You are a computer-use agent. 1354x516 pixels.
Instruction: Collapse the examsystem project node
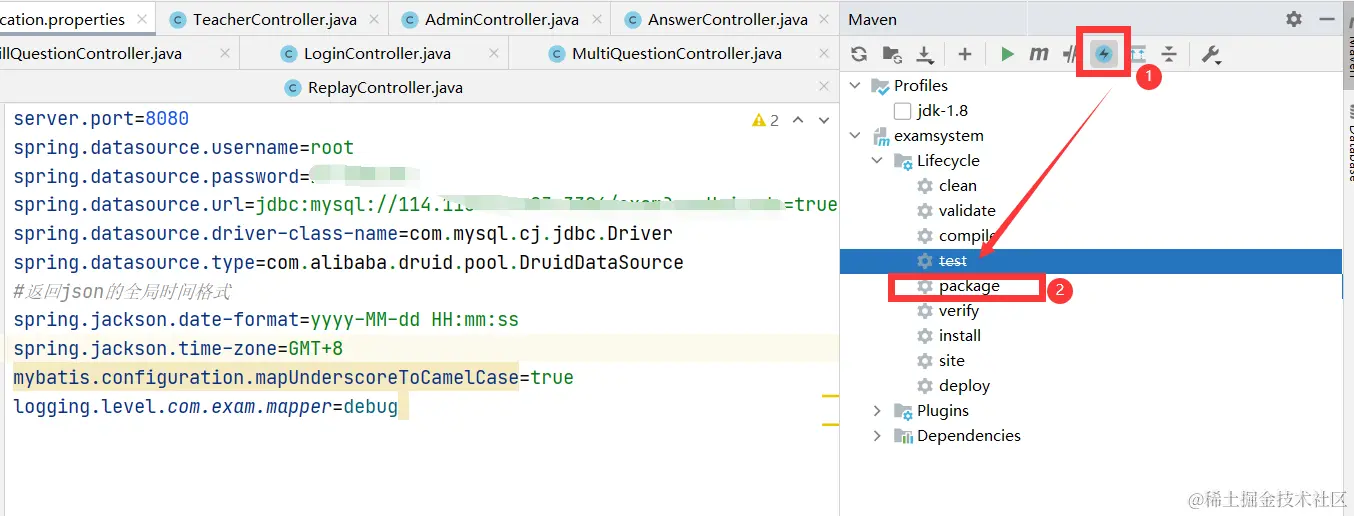click(855, 136)
